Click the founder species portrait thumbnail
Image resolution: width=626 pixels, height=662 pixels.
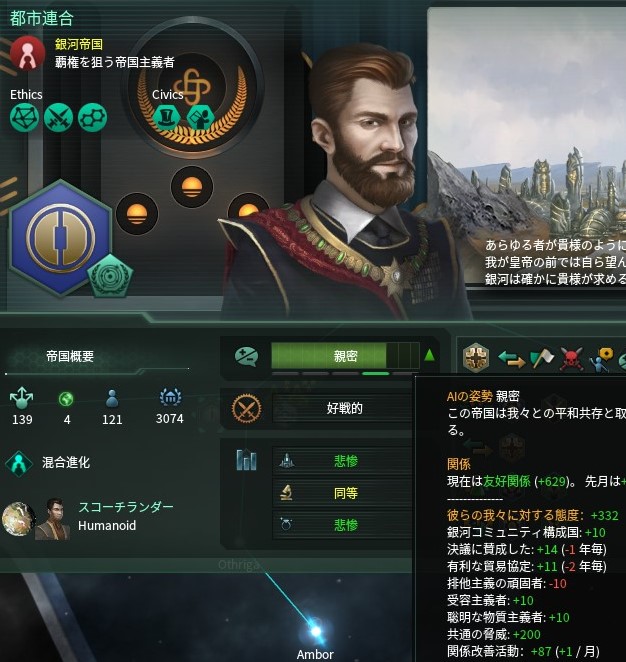coord(52,519)
